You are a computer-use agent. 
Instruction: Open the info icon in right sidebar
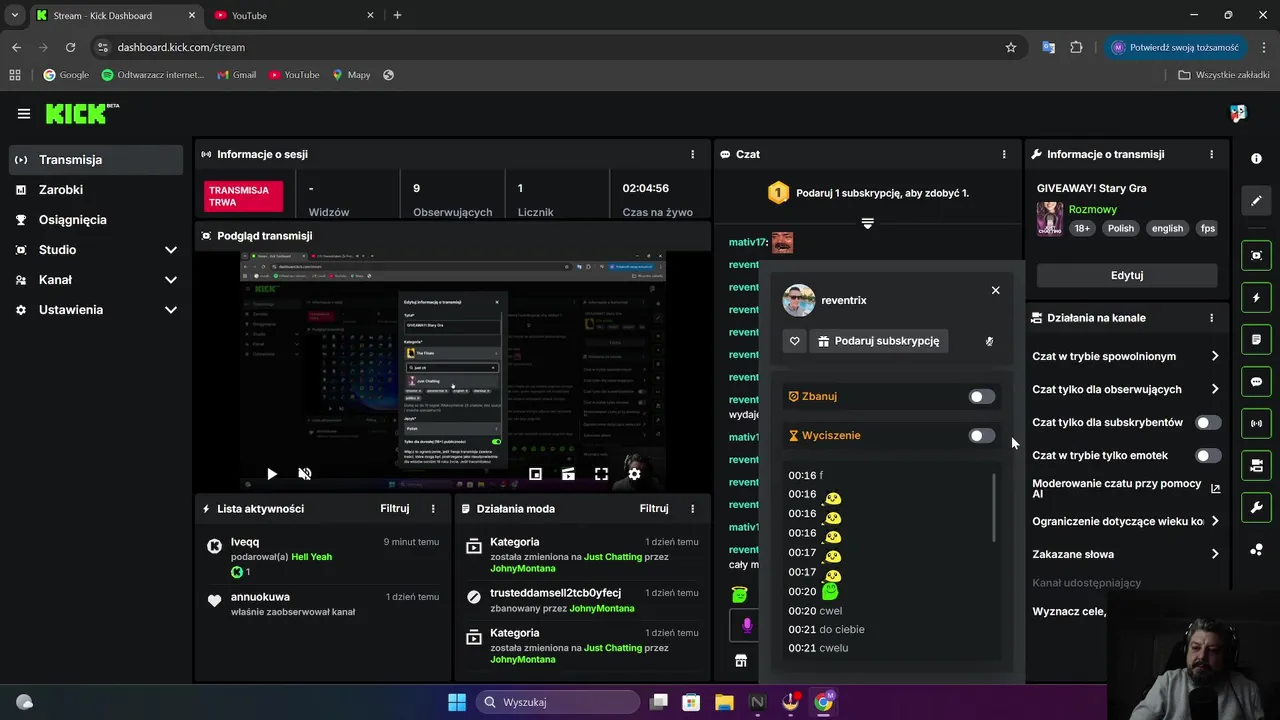pos(1257,159)
